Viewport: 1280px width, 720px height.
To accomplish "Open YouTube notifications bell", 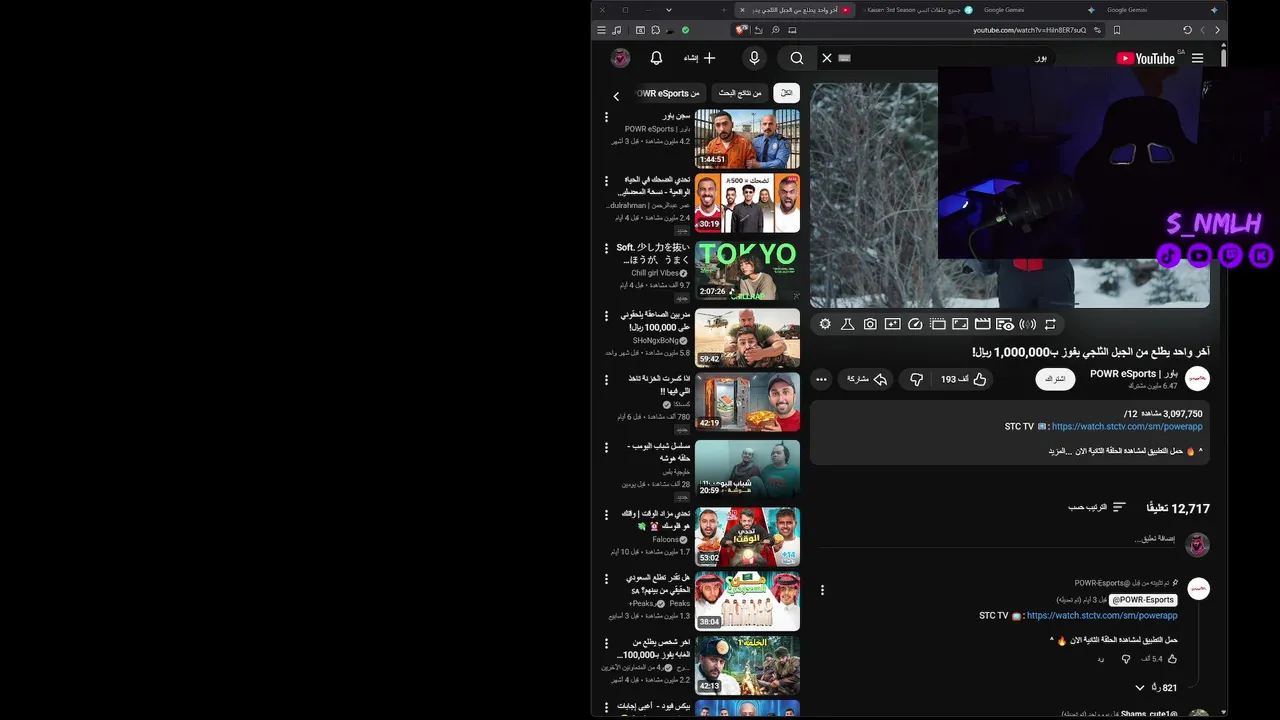I will (x=656, y=58).
